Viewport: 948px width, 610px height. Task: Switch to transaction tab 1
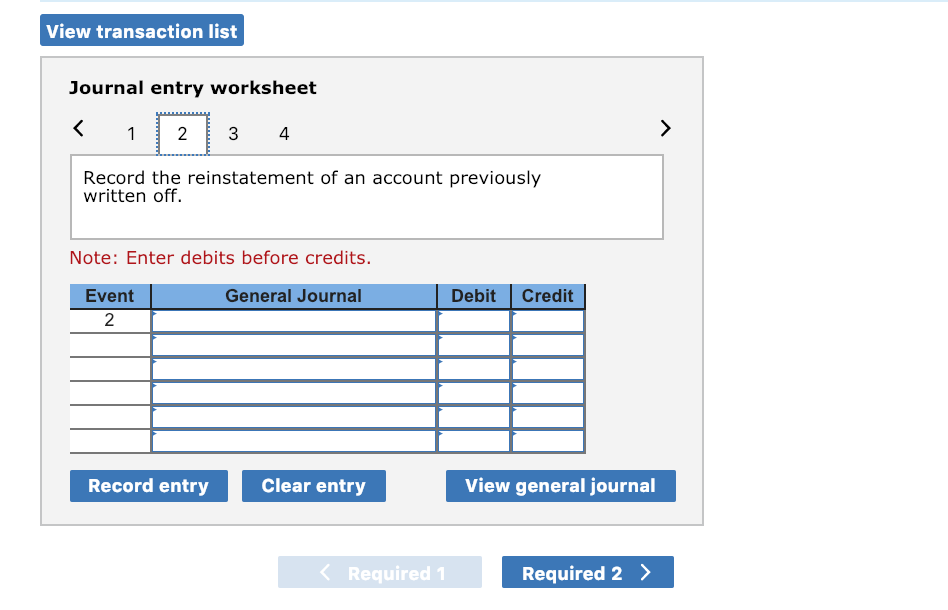[130, 133]
